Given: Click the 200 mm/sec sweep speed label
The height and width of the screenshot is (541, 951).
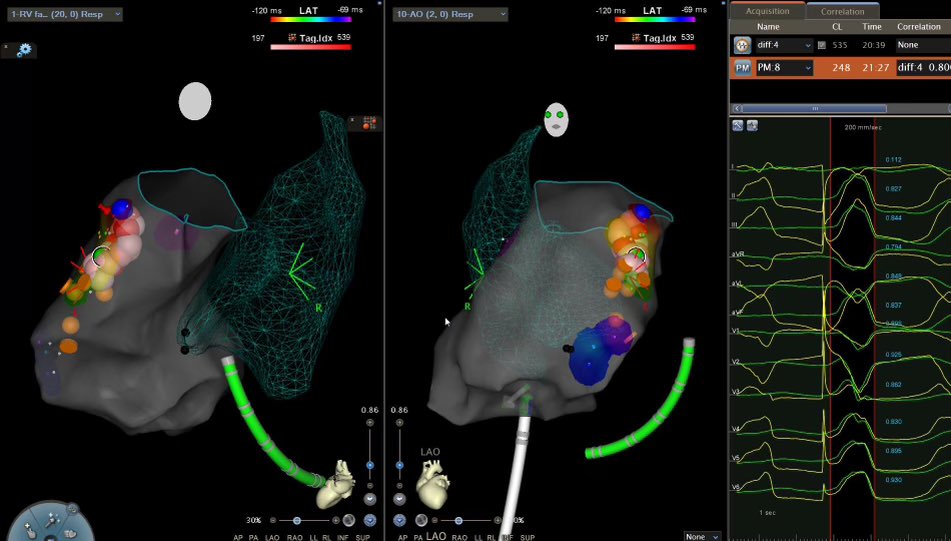Looking at the screenshot, I should click(x=862, y=128).
